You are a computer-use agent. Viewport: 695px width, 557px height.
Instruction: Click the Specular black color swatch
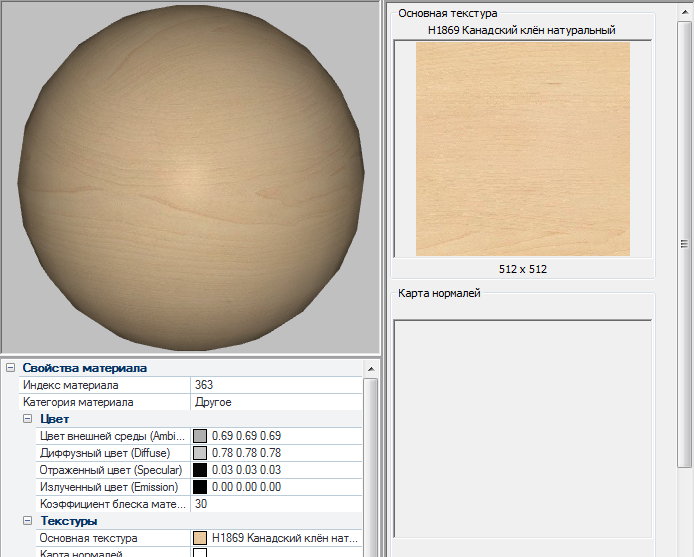(x=200, y=470)
